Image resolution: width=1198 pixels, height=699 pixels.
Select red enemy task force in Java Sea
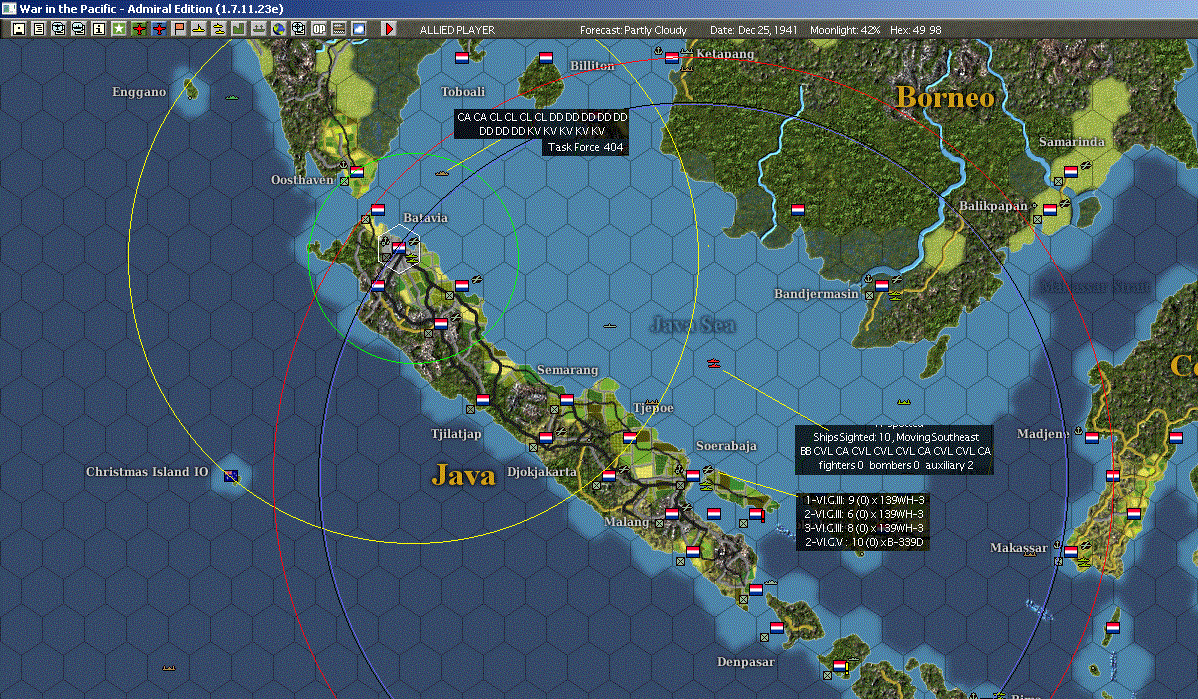coord(714,363)
